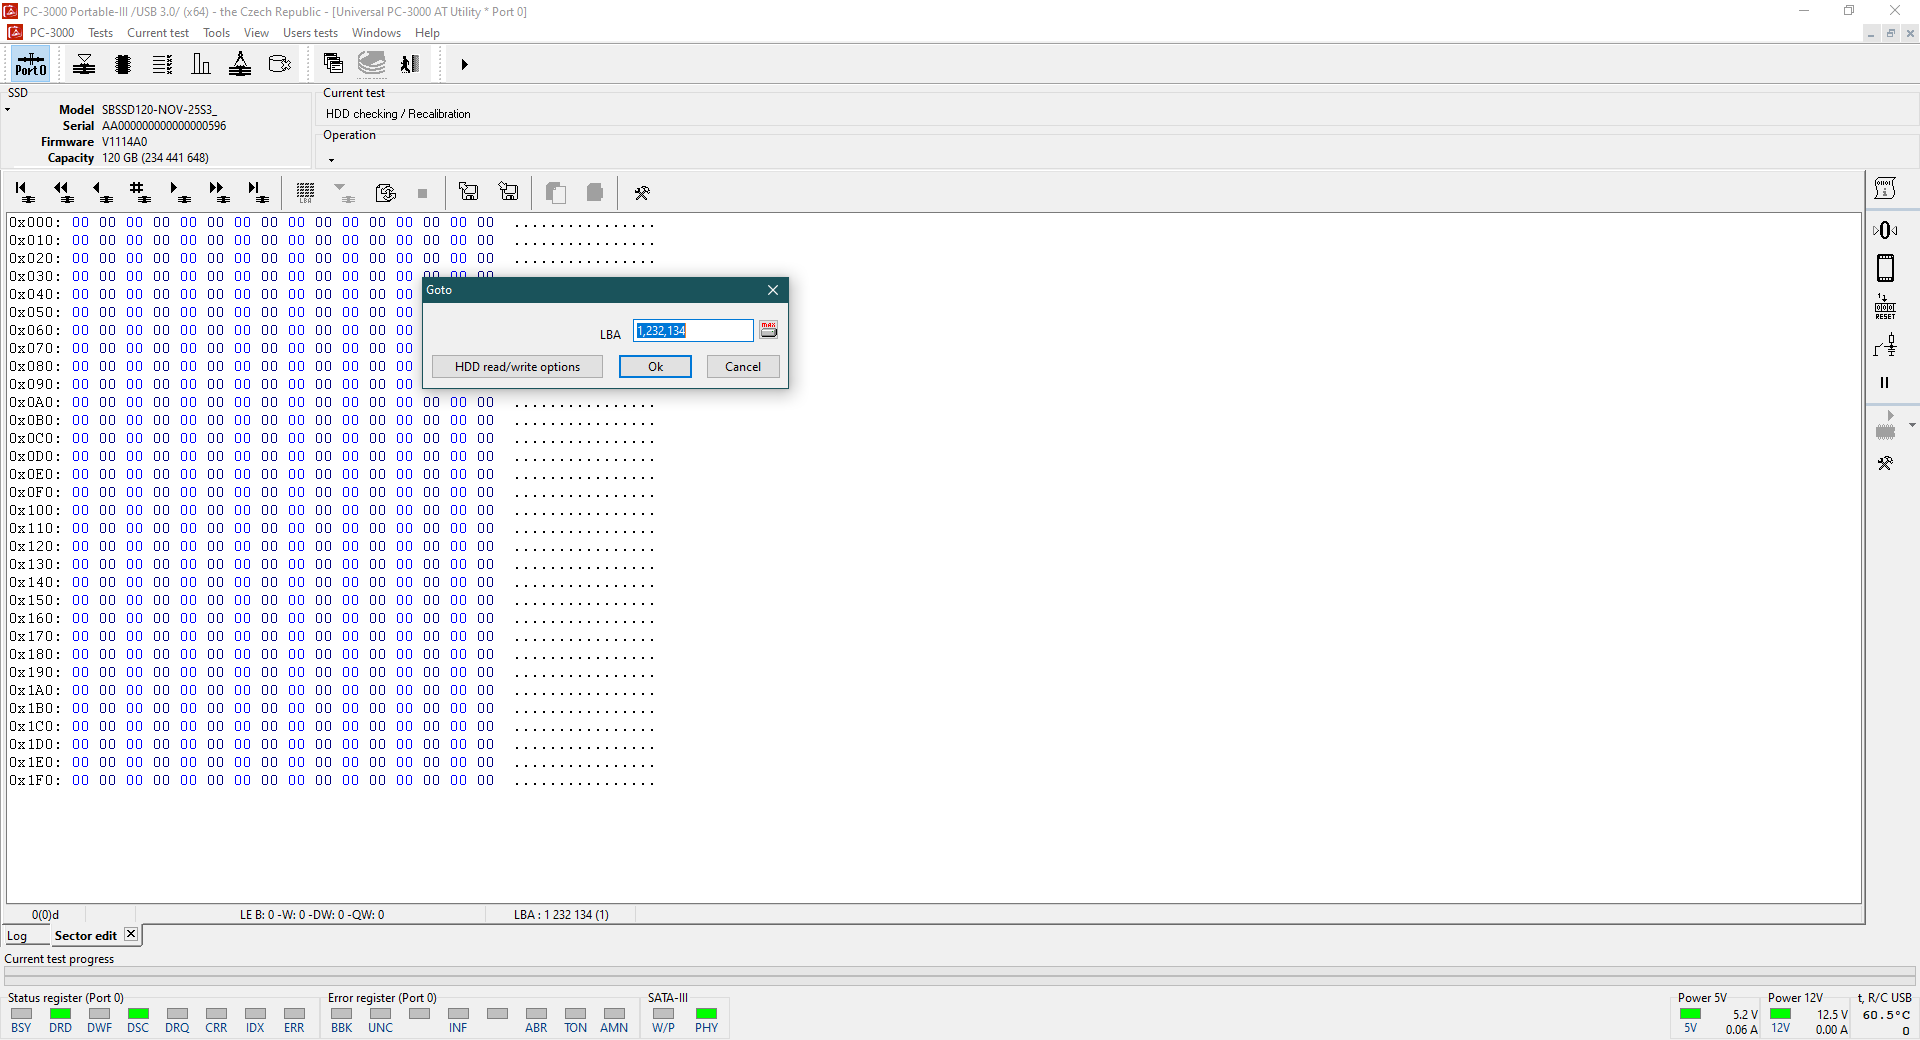Open the Operation dropdown arrow

331,160
